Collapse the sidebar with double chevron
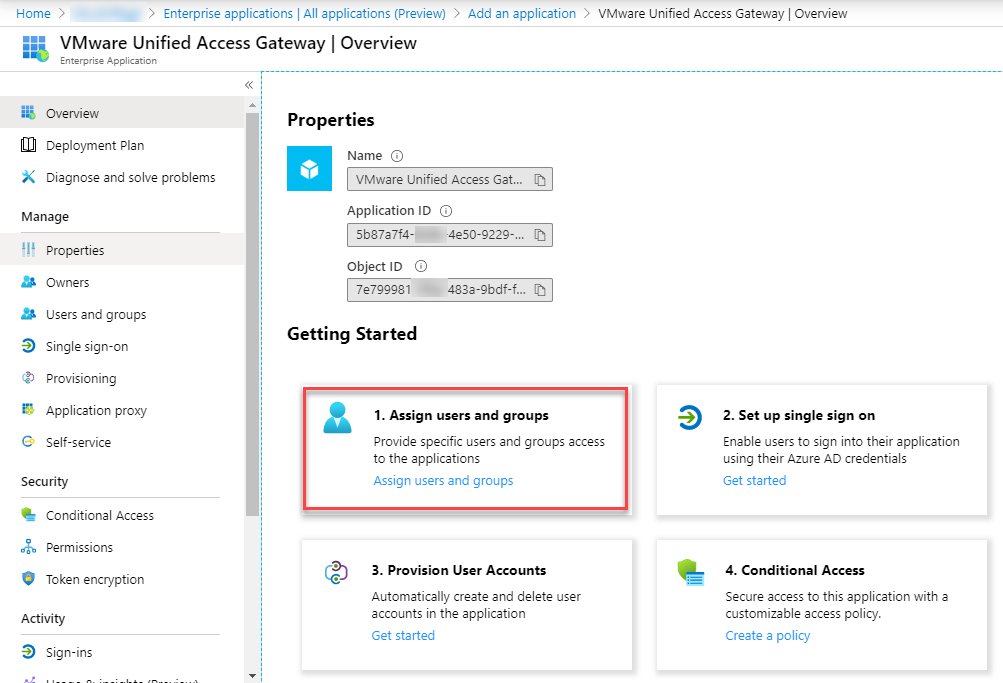Image resolution: width=1003 pixels, height=683 pixels. click(x=249, y=84)
